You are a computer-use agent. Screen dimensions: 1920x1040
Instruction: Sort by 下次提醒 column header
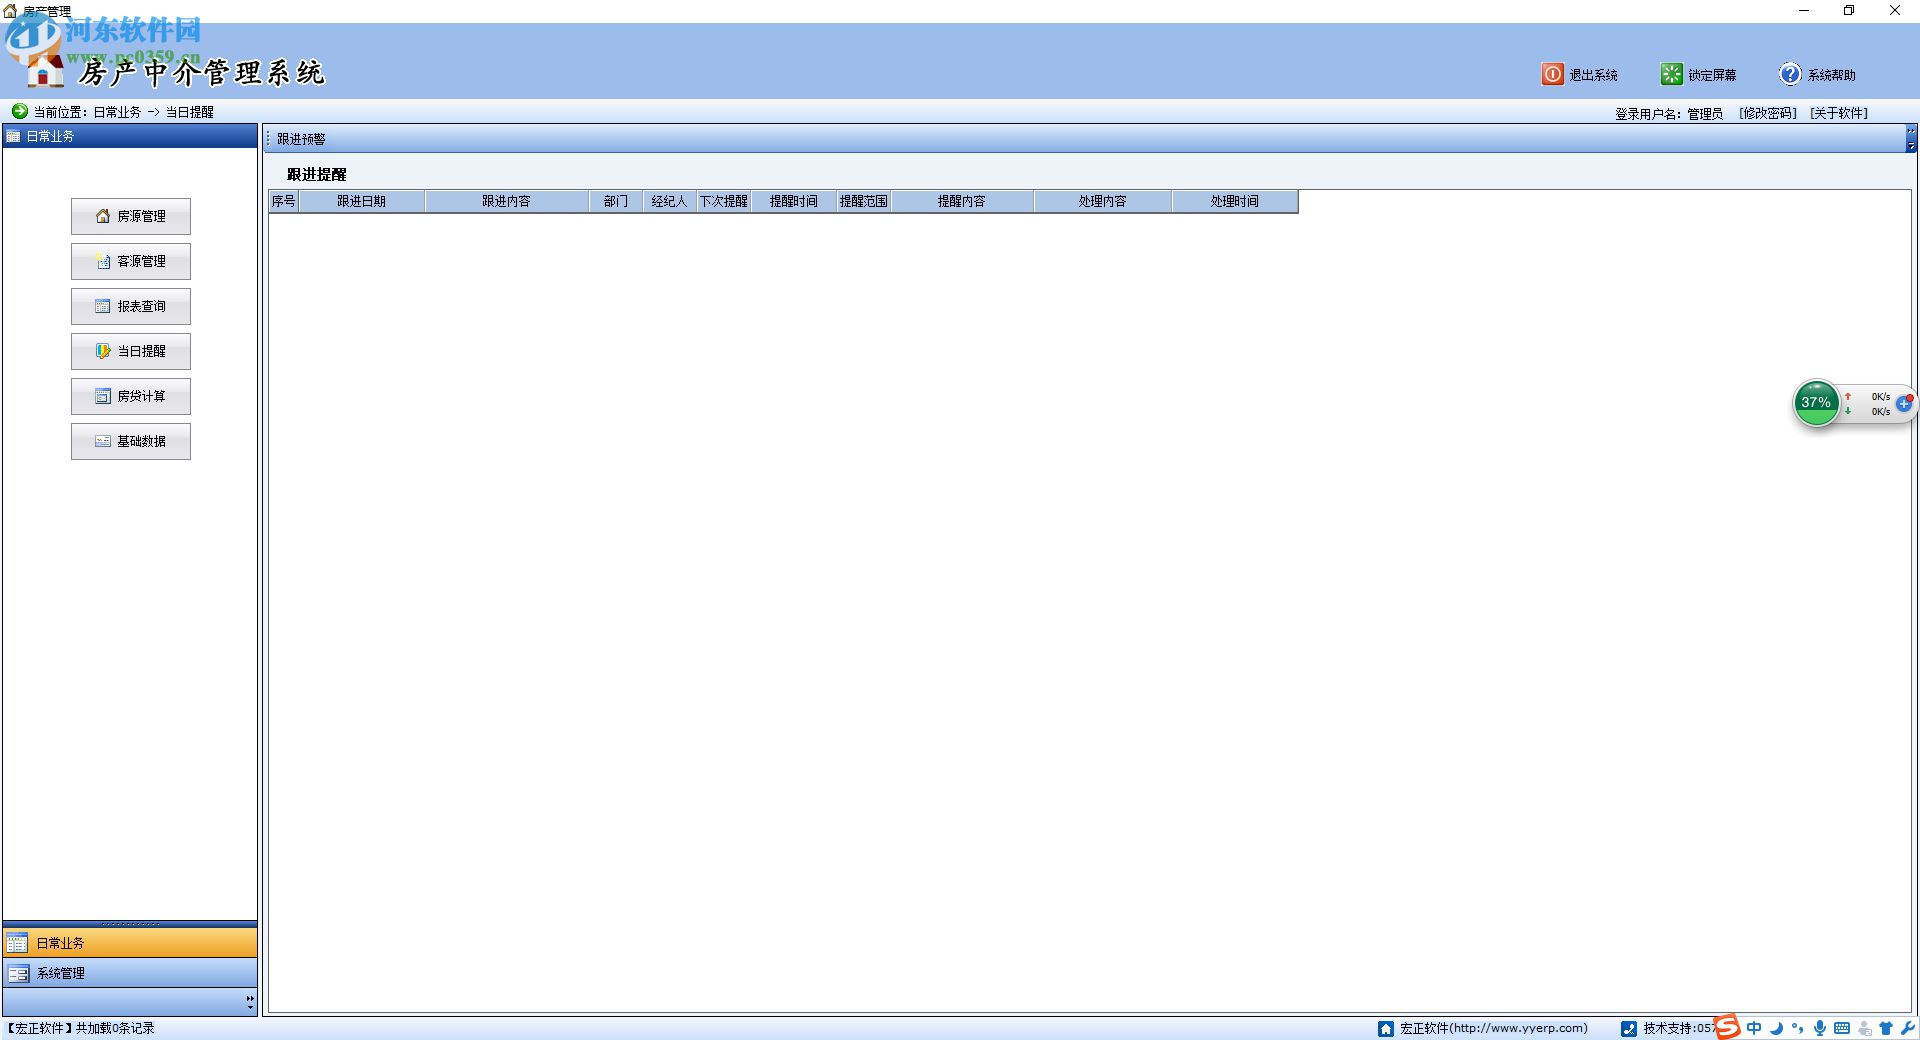click(x=724, y=201)
